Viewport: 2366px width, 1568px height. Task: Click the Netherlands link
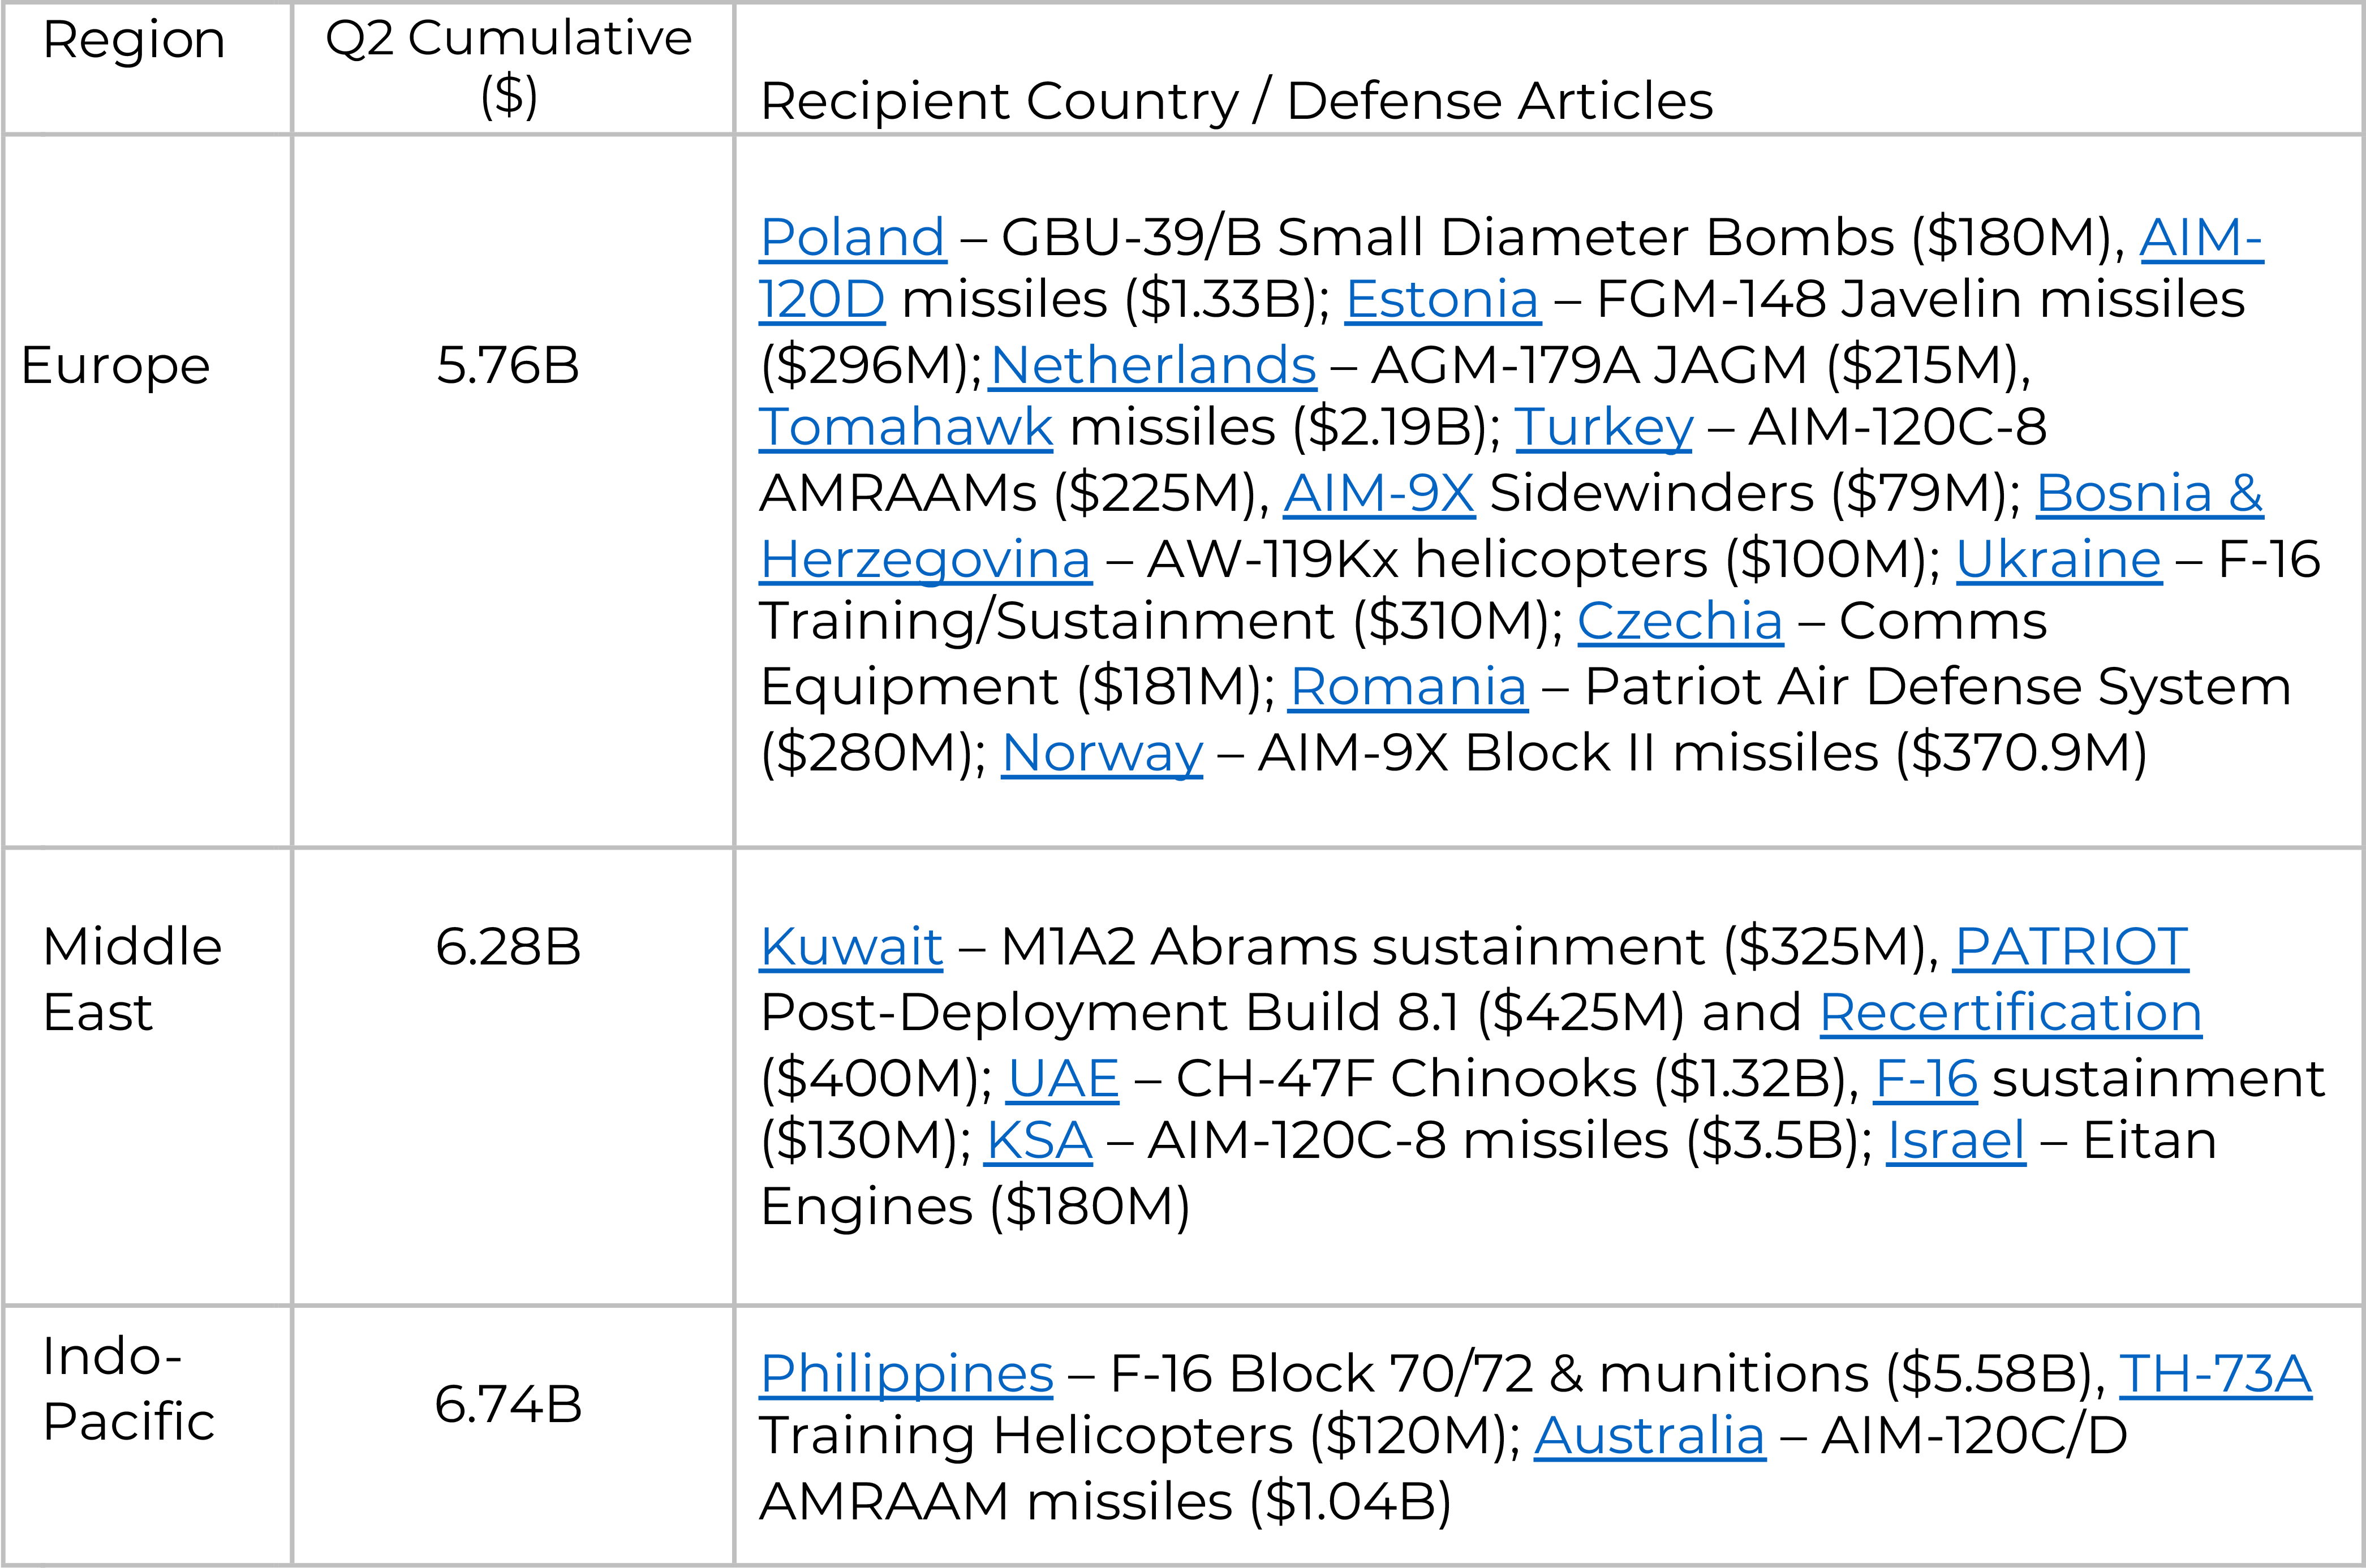1153,366
